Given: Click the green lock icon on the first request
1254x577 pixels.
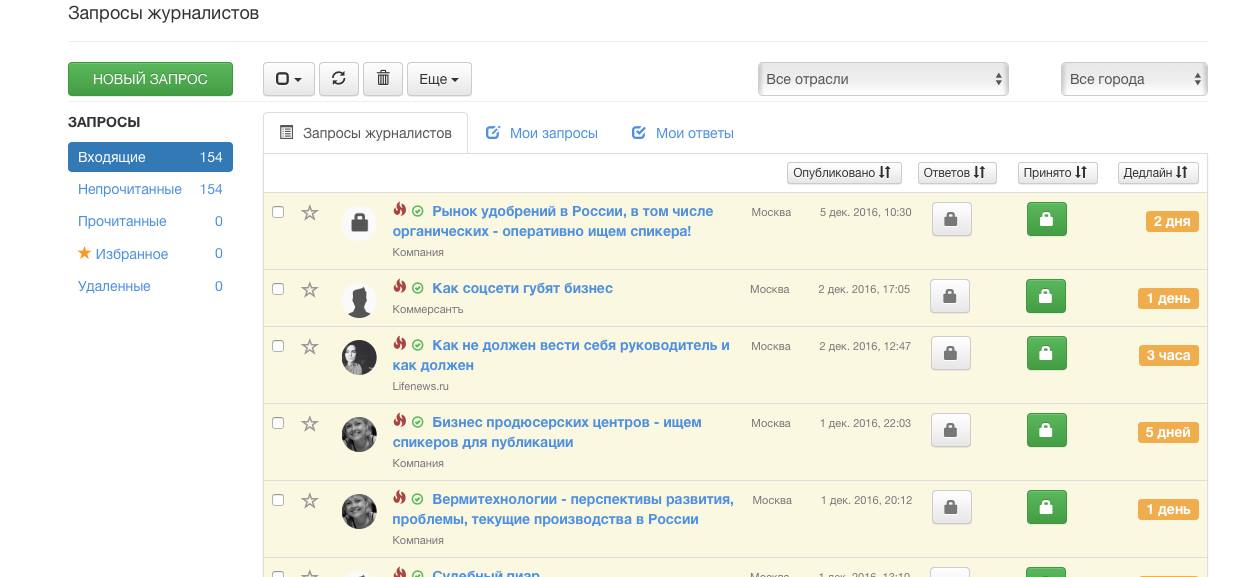Looking at the screenshot, I should (1046, 219).
